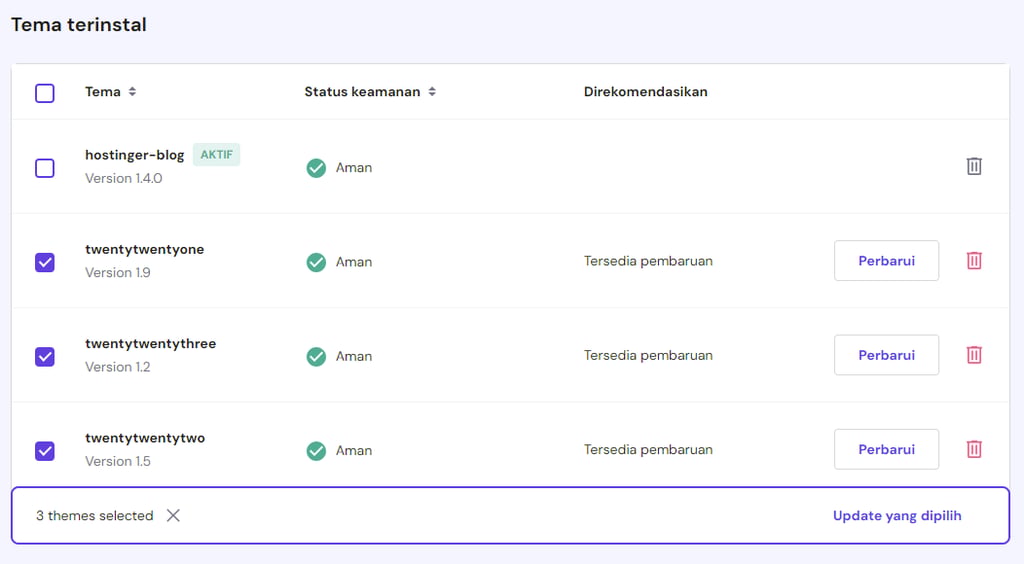Uncheck the twentytwentyone theme checkbox
Image resolution: width=1024 pixels, height=564 pixels.
click(44, 262)
